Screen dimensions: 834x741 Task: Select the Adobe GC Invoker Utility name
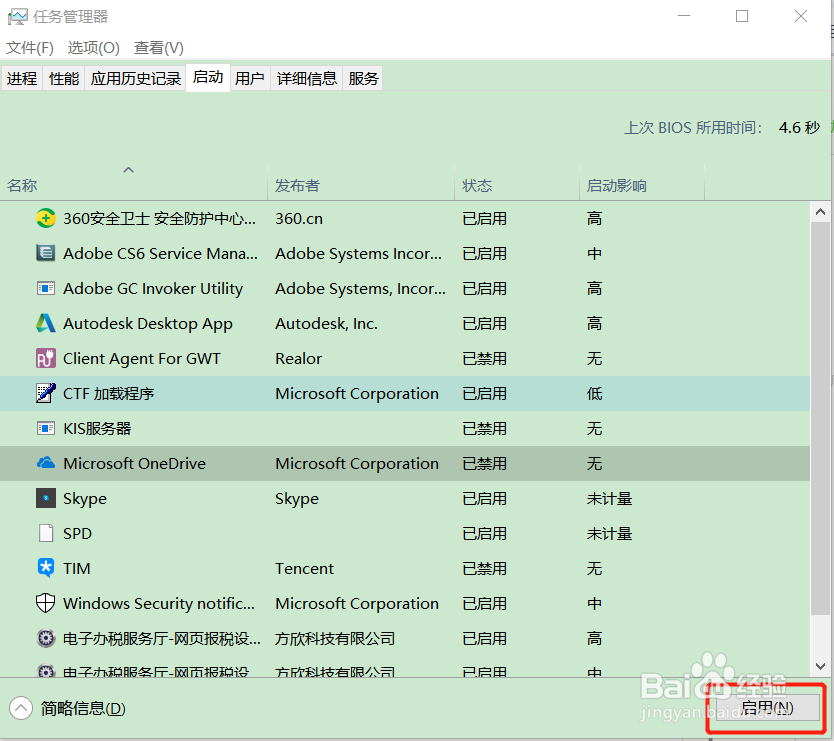pyautogui.click(x=153, y=289)
